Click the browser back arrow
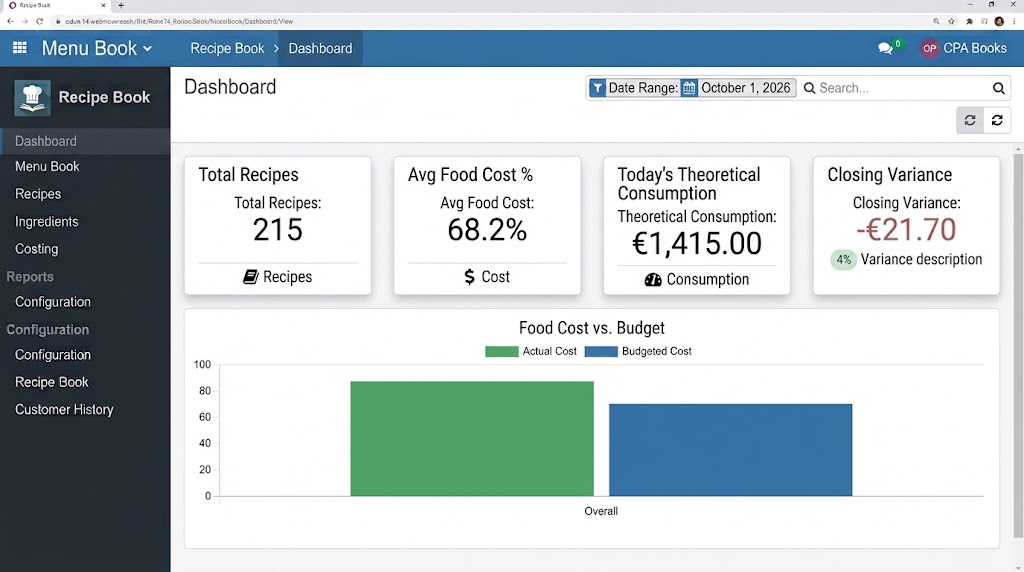Viewport: 1024px width, 572px height. (10, 22)
